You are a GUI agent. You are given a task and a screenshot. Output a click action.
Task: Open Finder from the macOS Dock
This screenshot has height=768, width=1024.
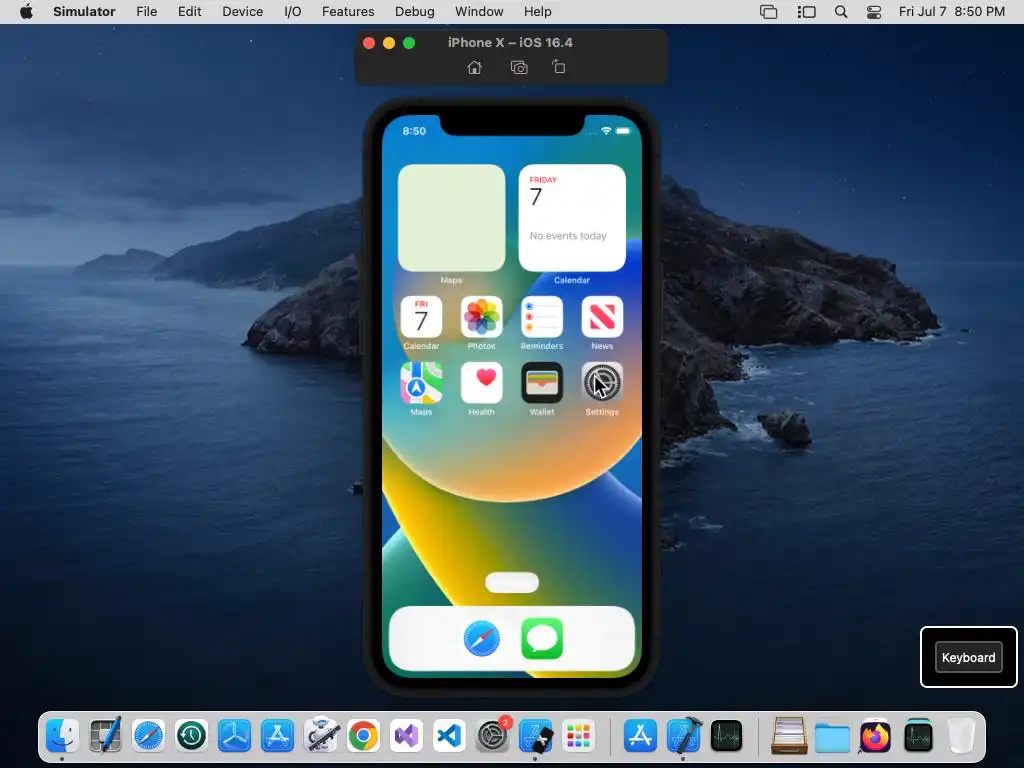62,736
